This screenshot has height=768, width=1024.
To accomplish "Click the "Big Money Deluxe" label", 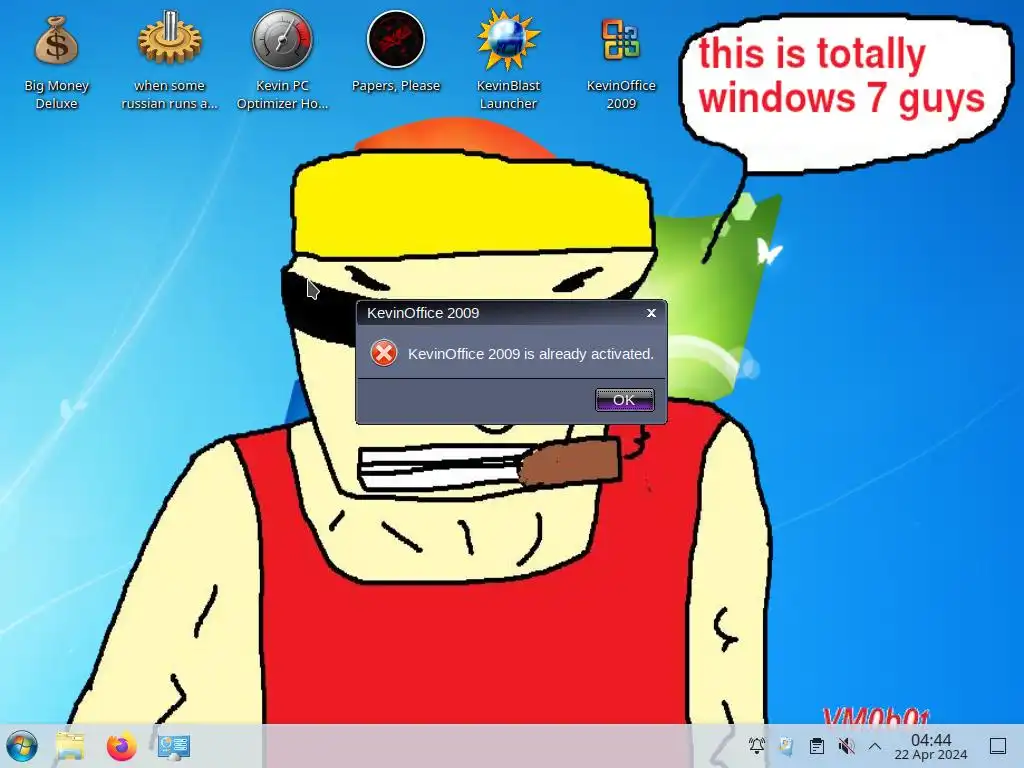I will [x=56, y=94].
